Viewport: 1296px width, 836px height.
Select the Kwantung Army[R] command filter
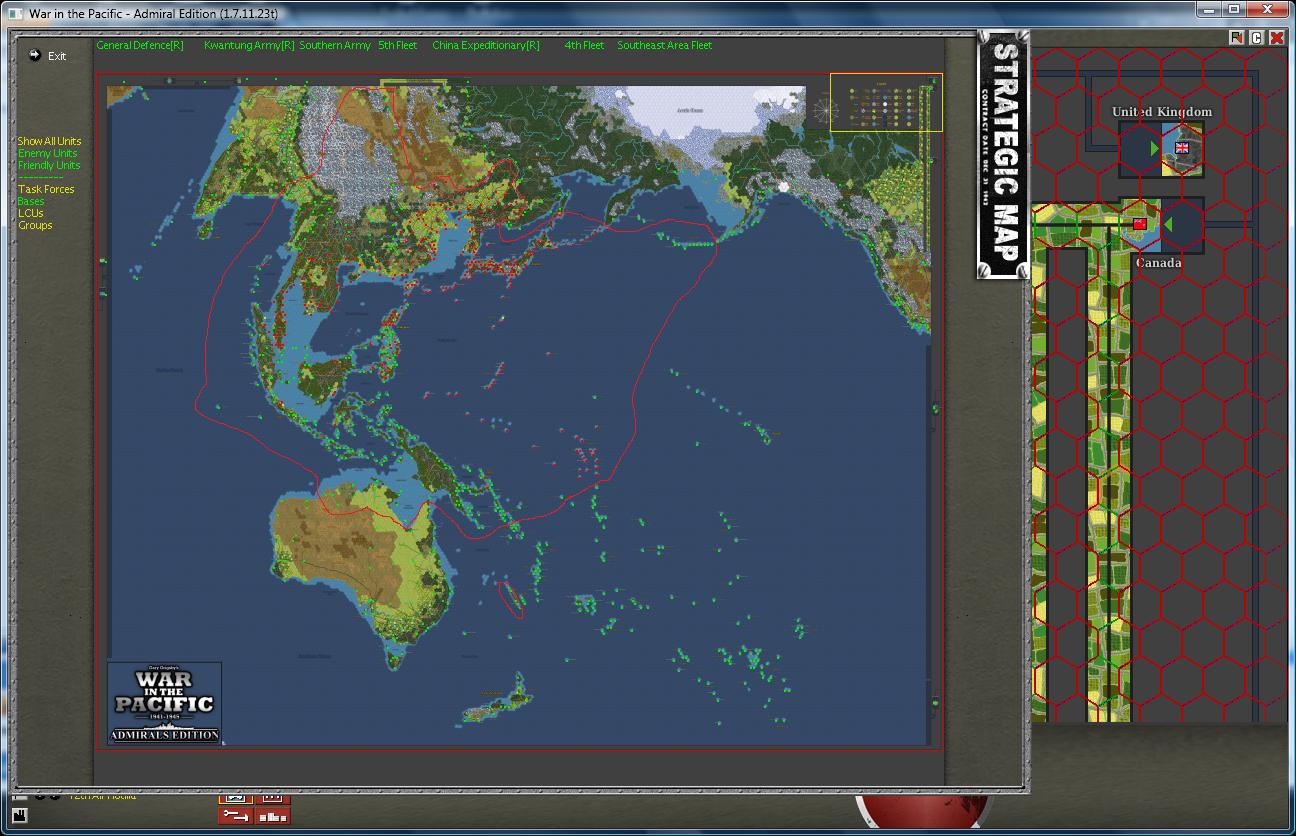coord(249,45)
